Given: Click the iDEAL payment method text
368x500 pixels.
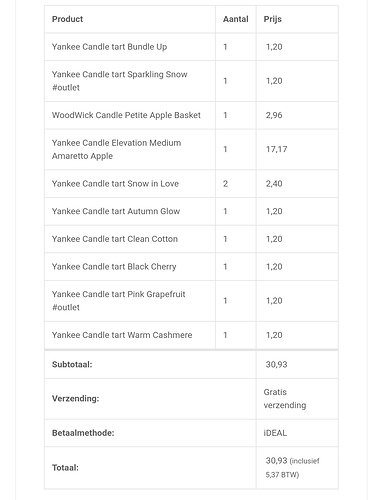Looking at the screenshot, I should click(x=275, y=433).
